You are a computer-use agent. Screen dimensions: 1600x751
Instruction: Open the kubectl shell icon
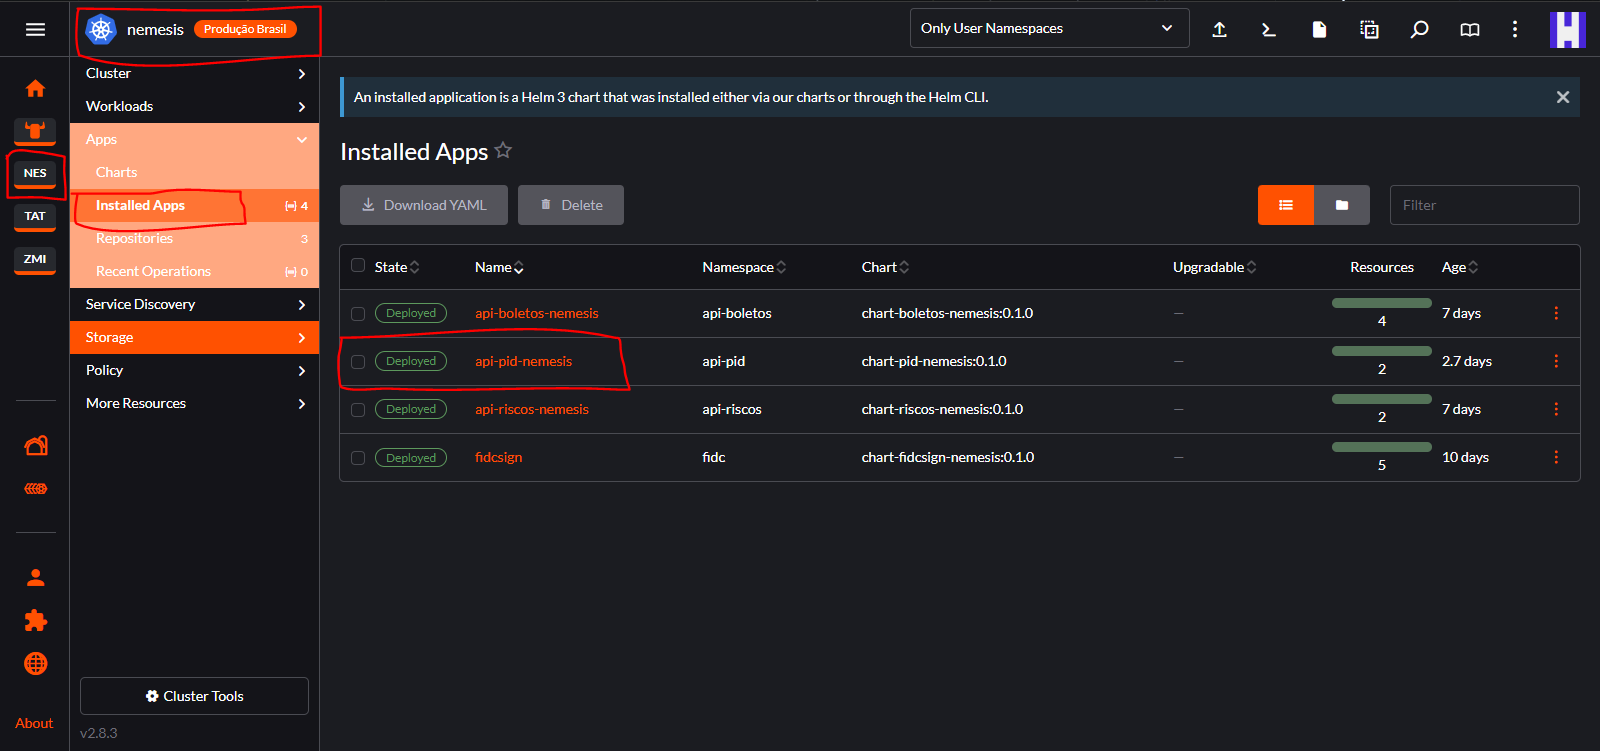1269,29
